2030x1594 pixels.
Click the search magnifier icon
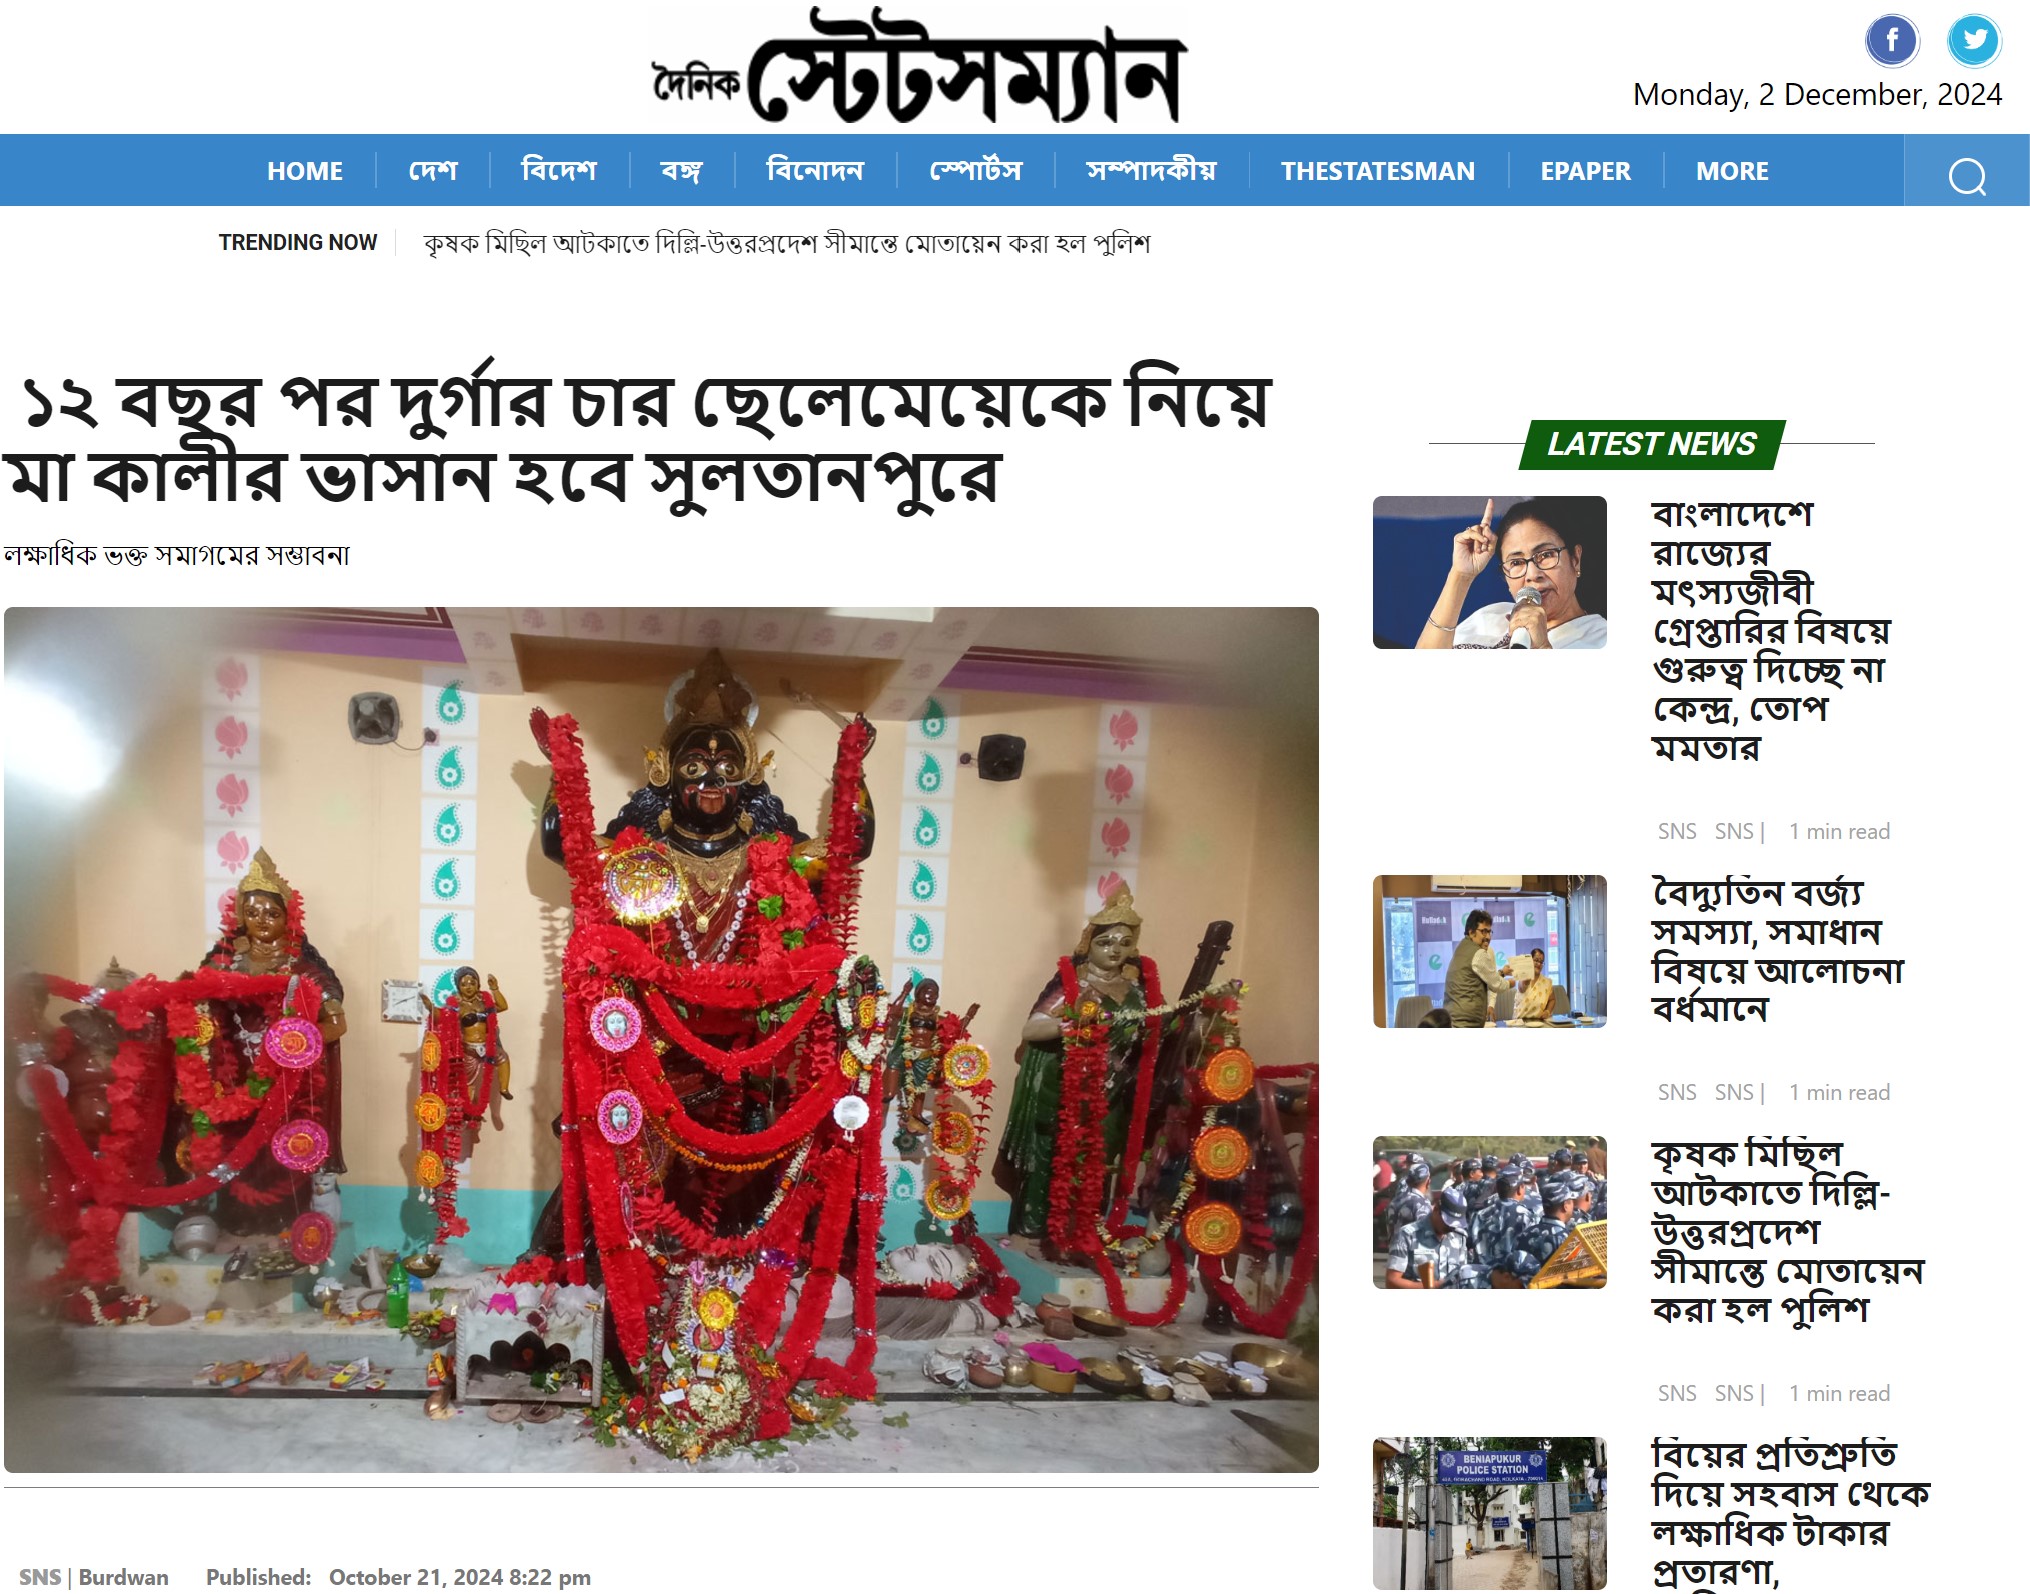coord(1967,176)
